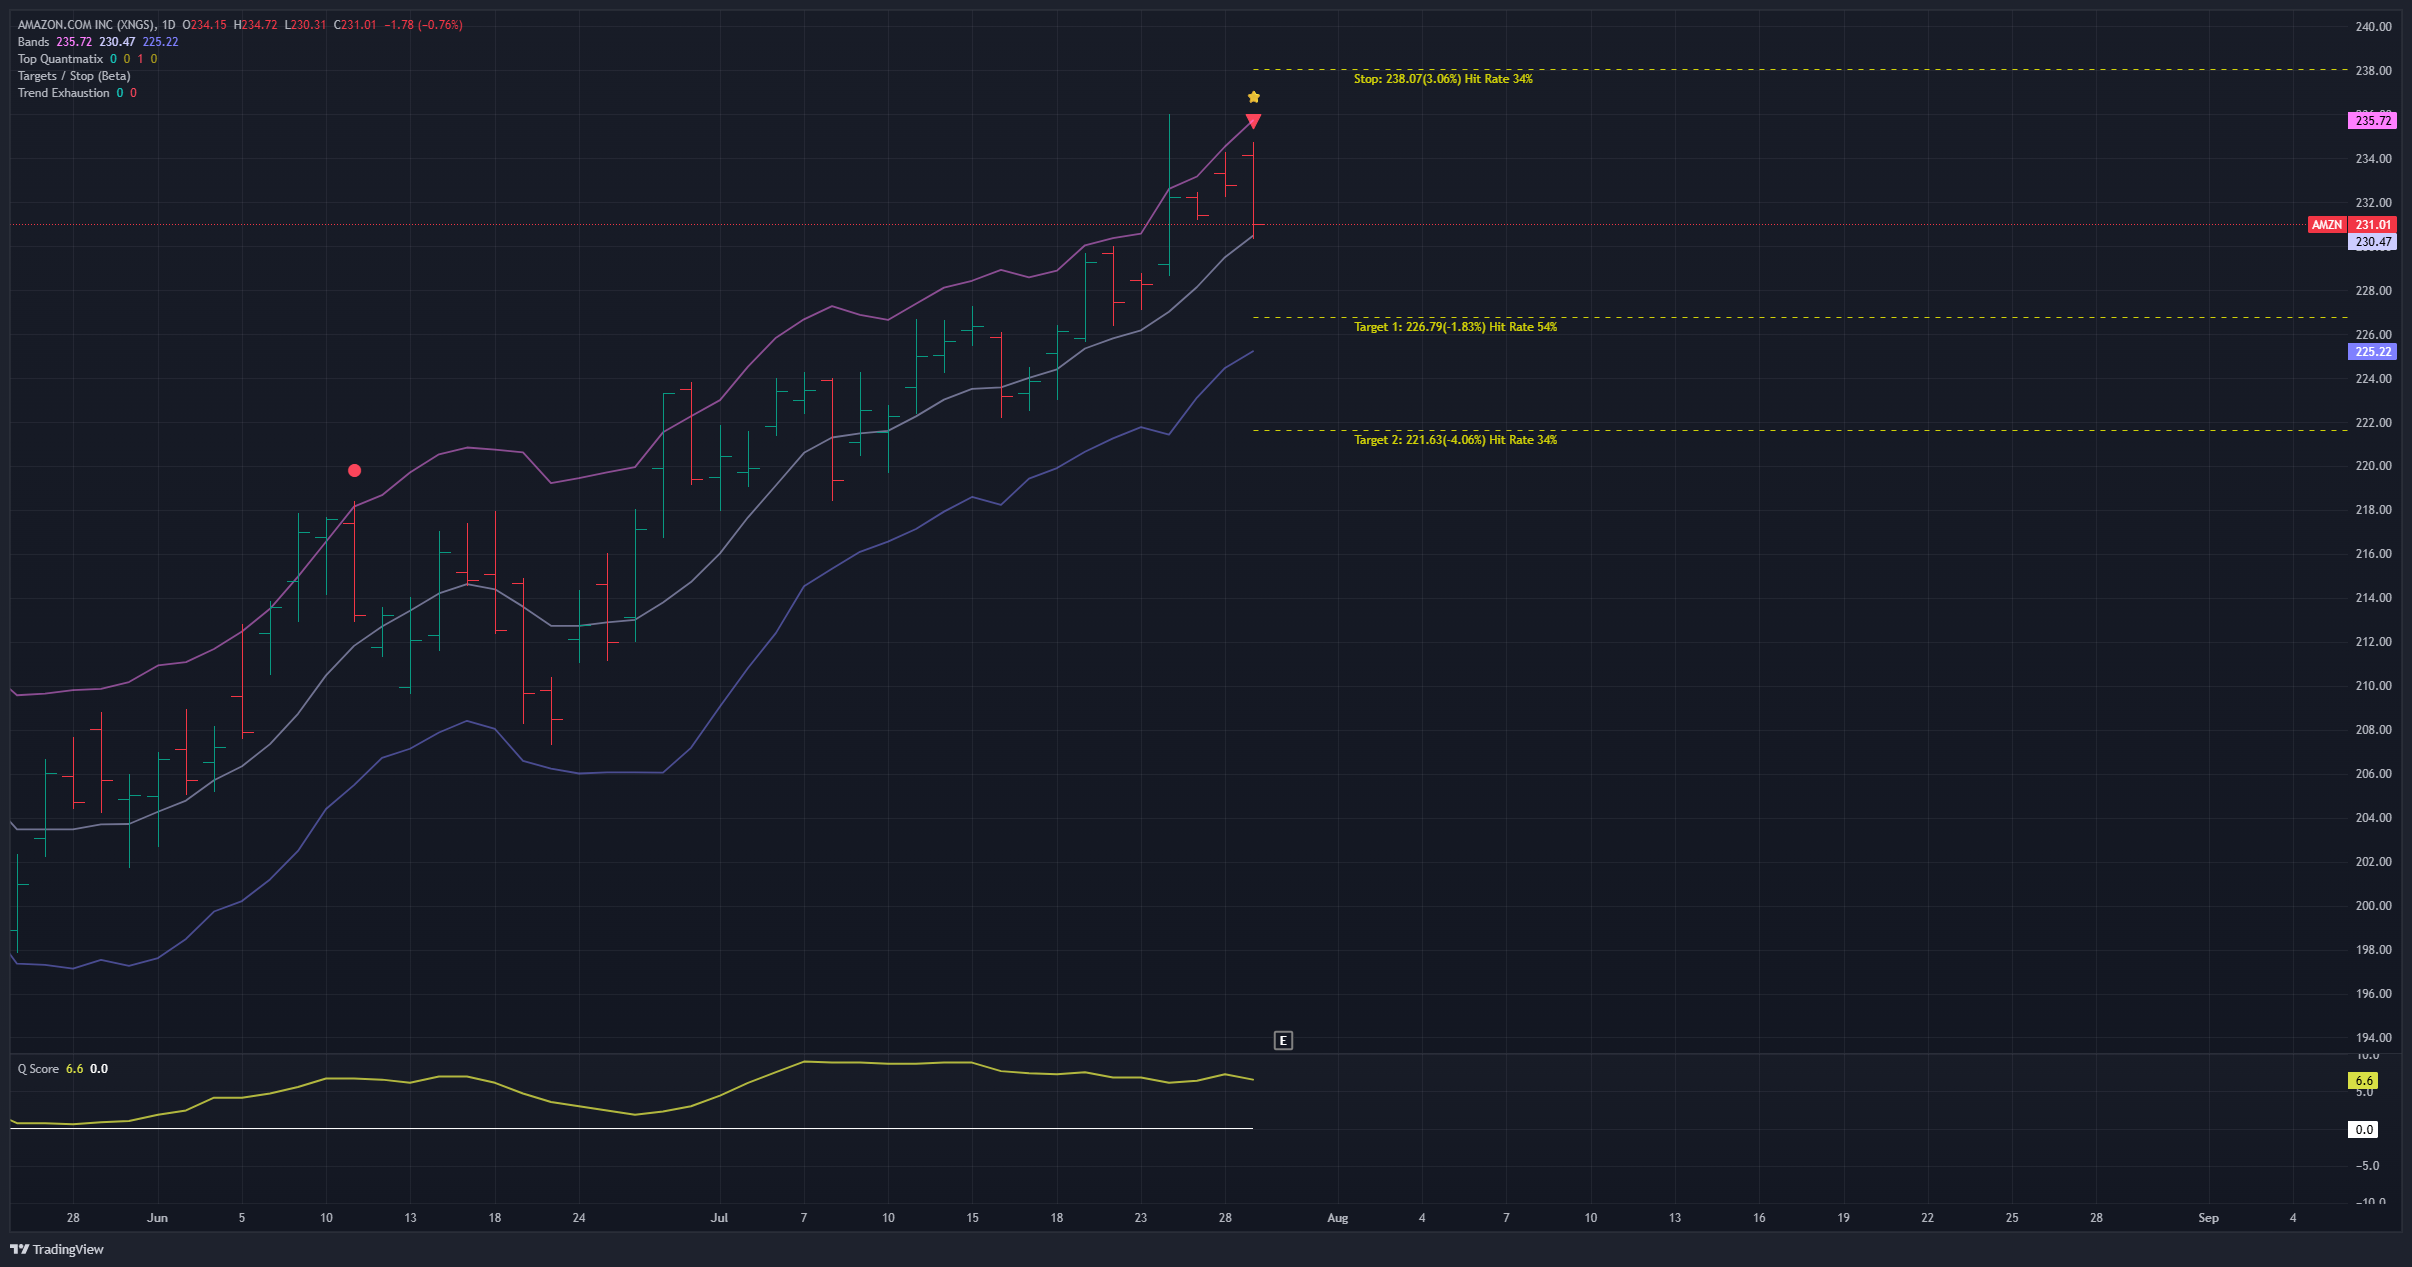2412x1267 pixels.
Task: Click the earnings 'E' marker icon
Action: click(x=1283, y=1041)
